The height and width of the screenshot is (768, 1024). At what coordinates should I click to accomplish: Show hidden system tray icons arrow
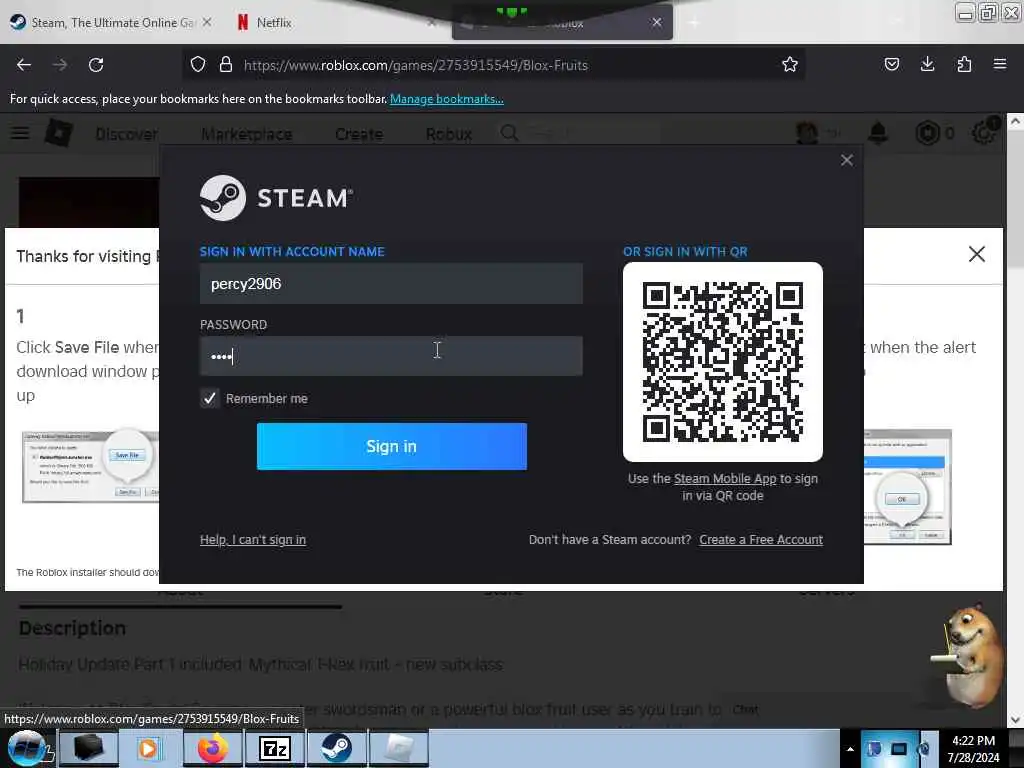coord(850,749)
